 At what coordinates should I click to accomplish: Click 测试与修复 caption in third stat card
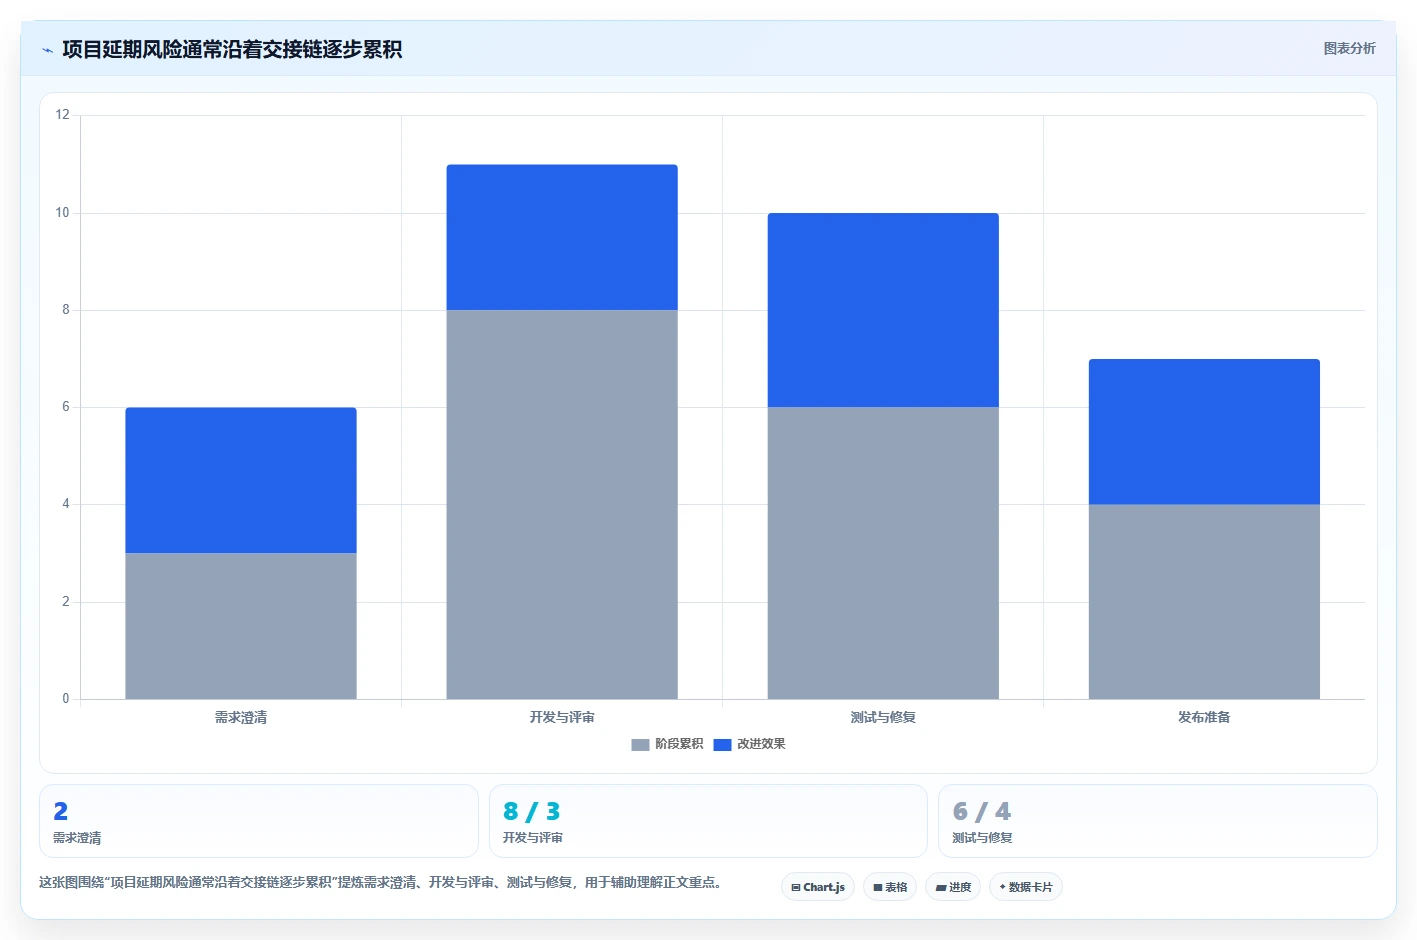click(x=982, y=838)
